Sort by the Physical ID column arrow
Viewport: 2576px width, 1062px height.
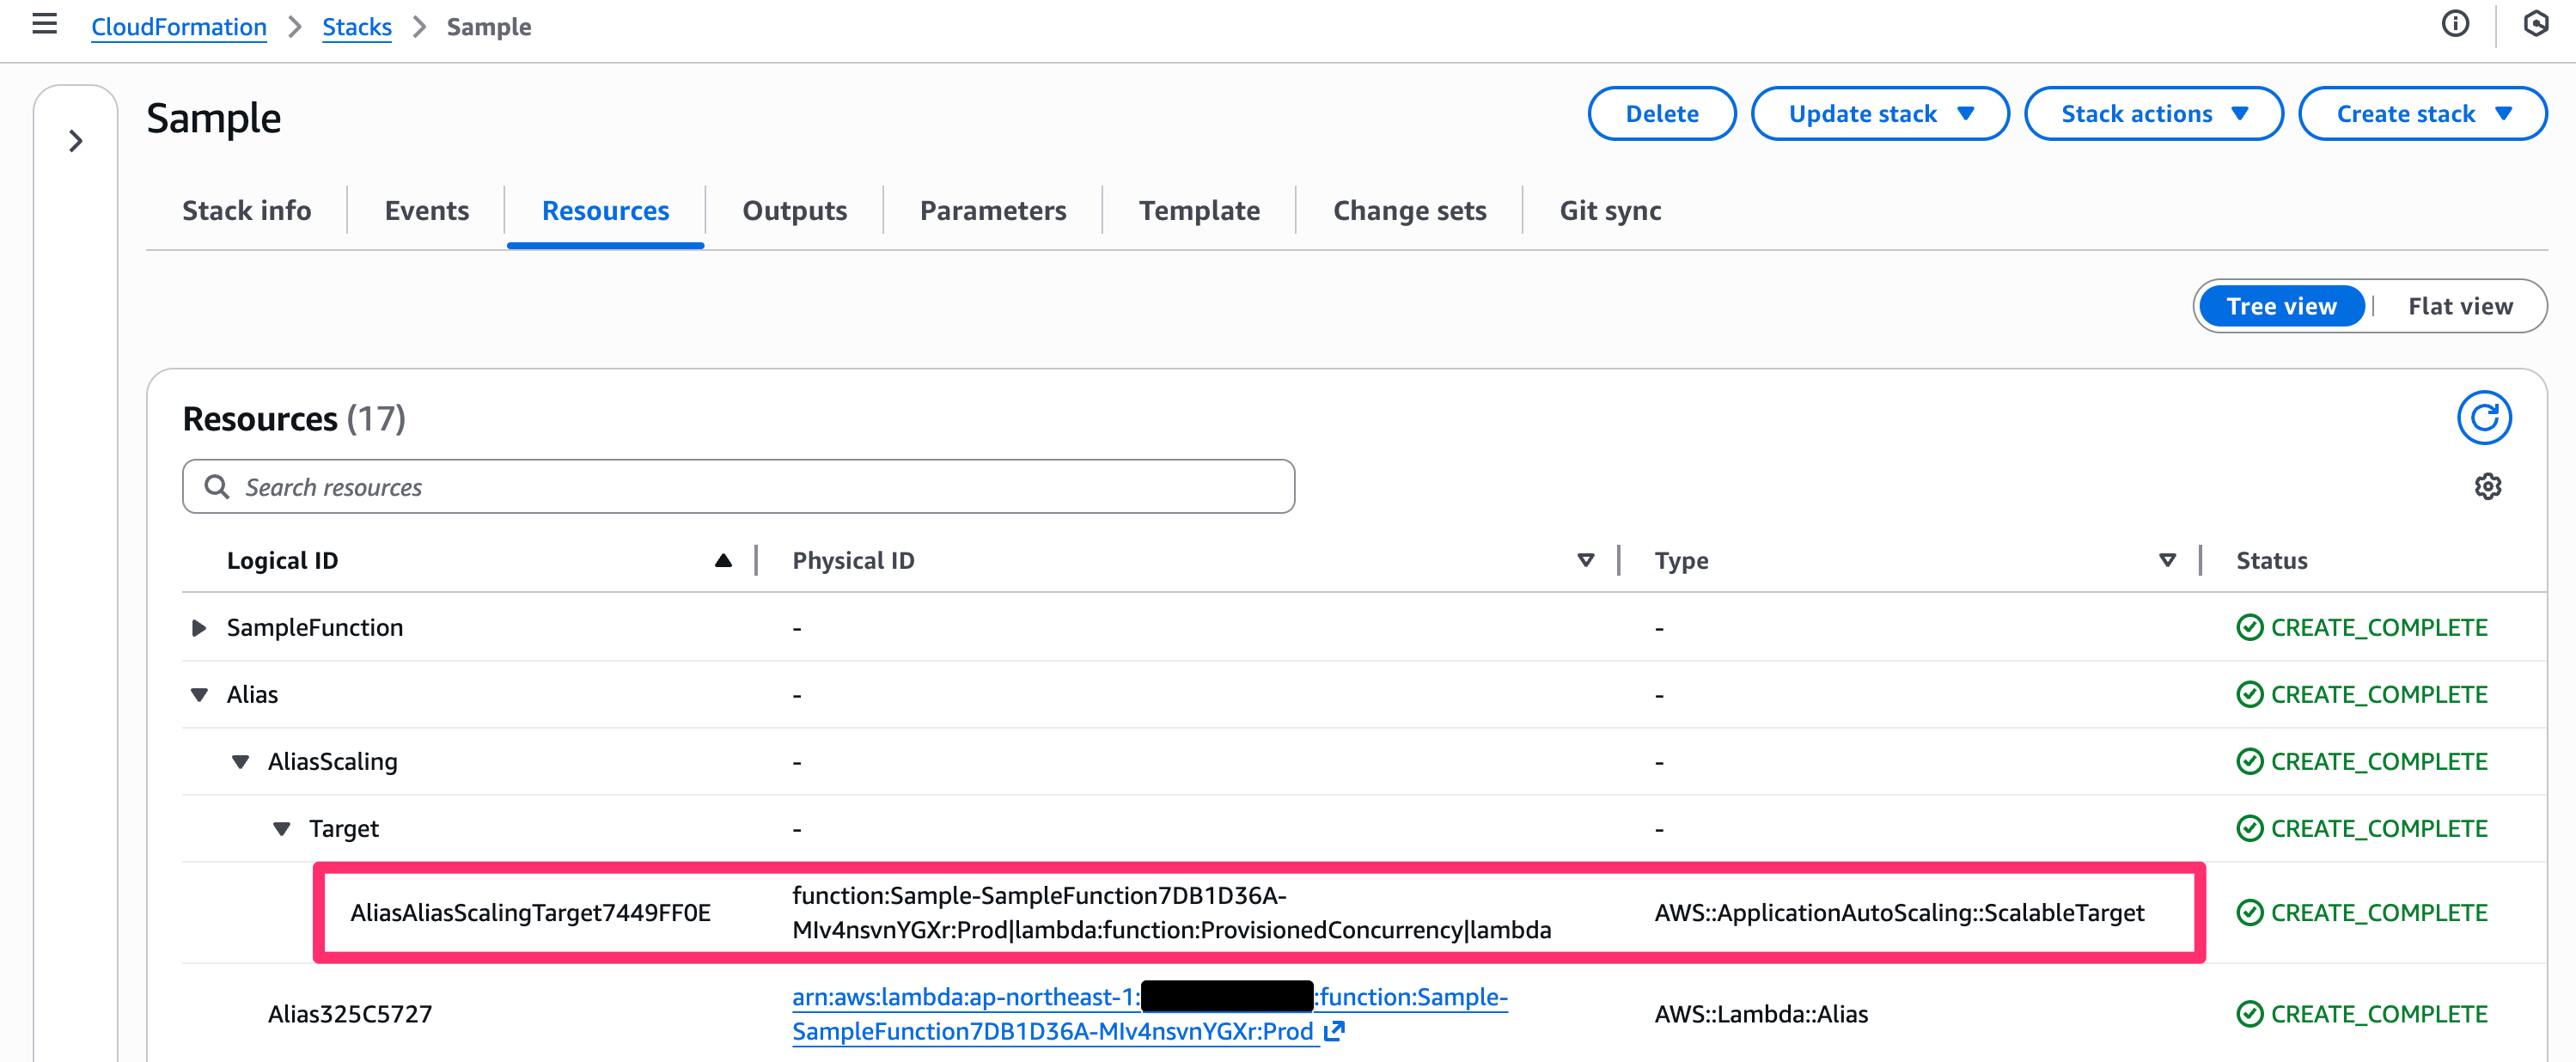click(1585, 561)
